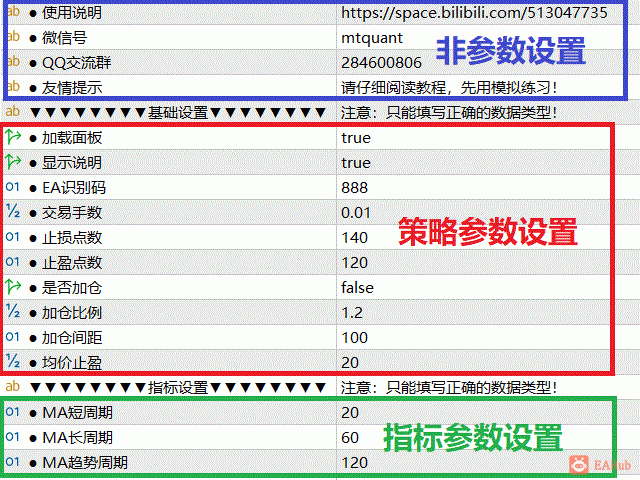640x480 pixels.
Task: Toggle the 显示说明 true value
Action: (356, 162)
